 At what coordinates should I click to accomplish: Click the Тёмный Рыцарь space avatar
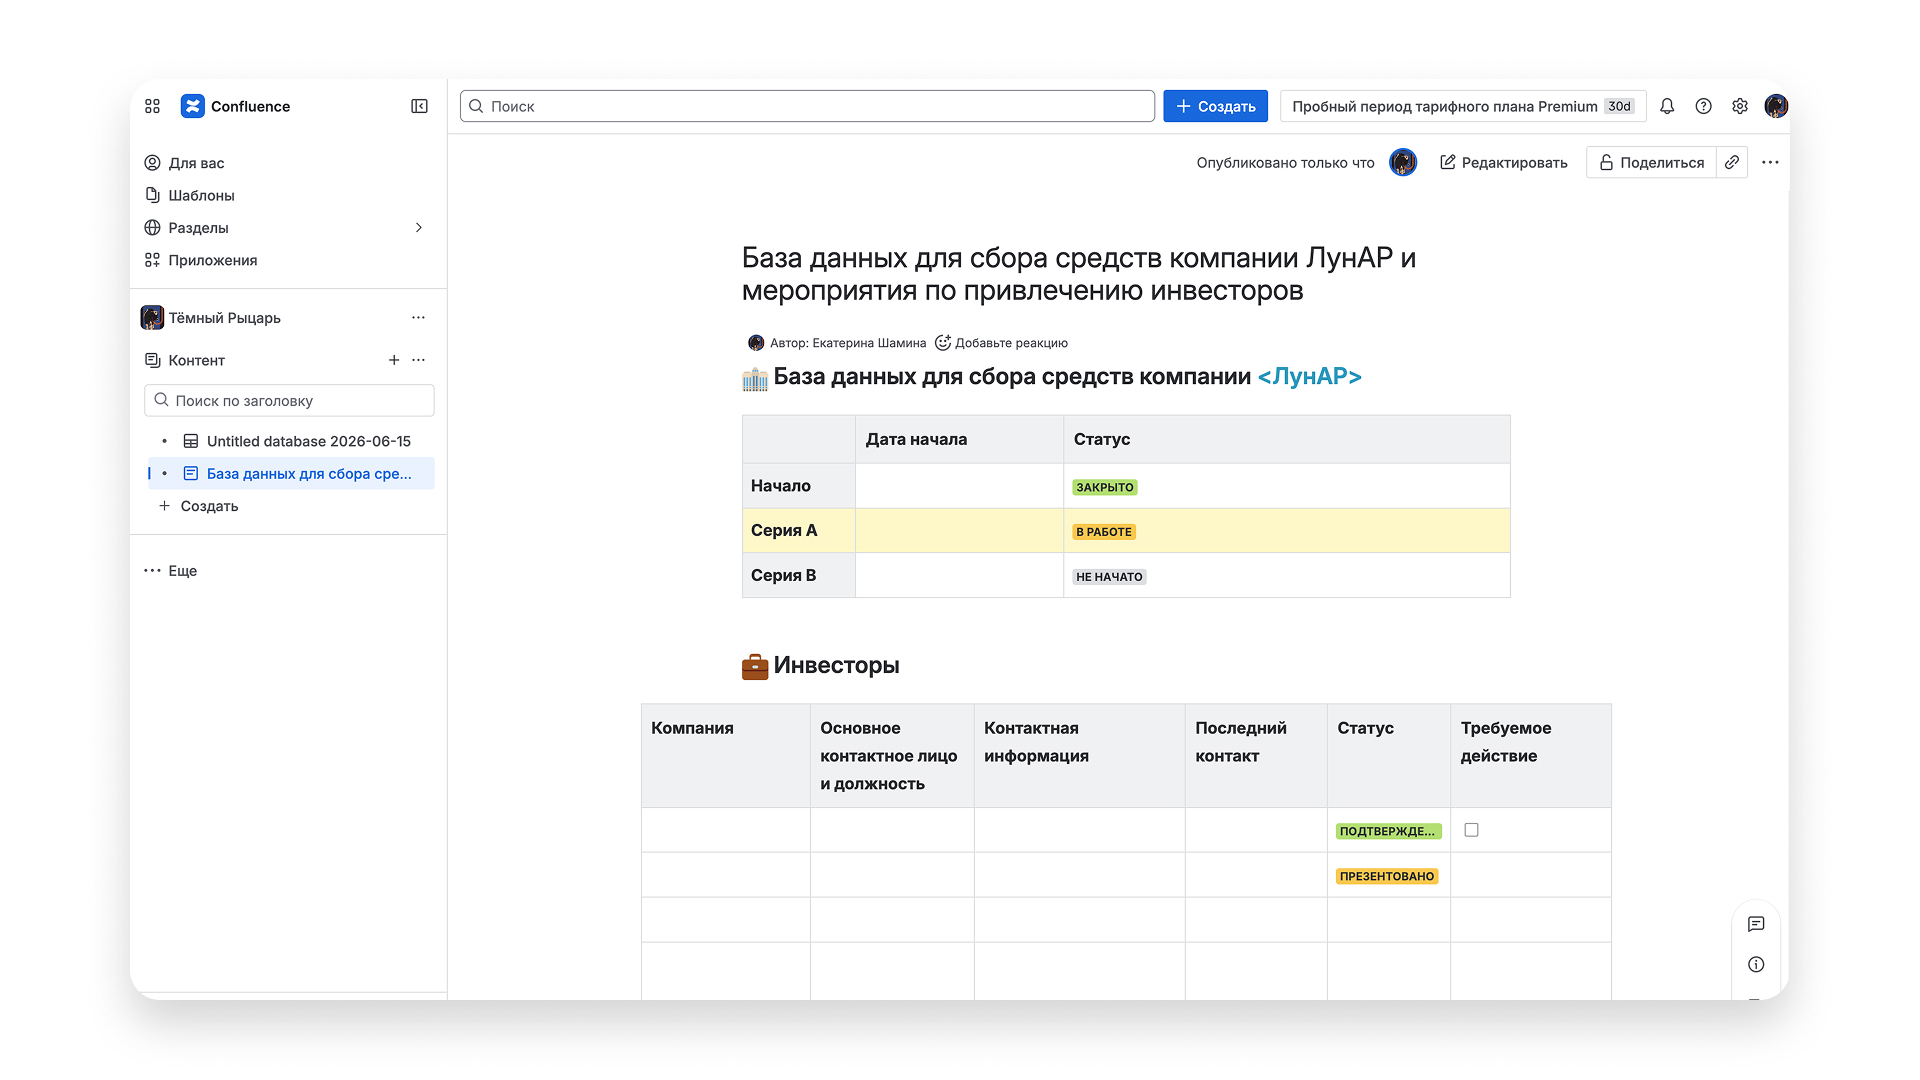pyautogui.click(x=152, y=318)
